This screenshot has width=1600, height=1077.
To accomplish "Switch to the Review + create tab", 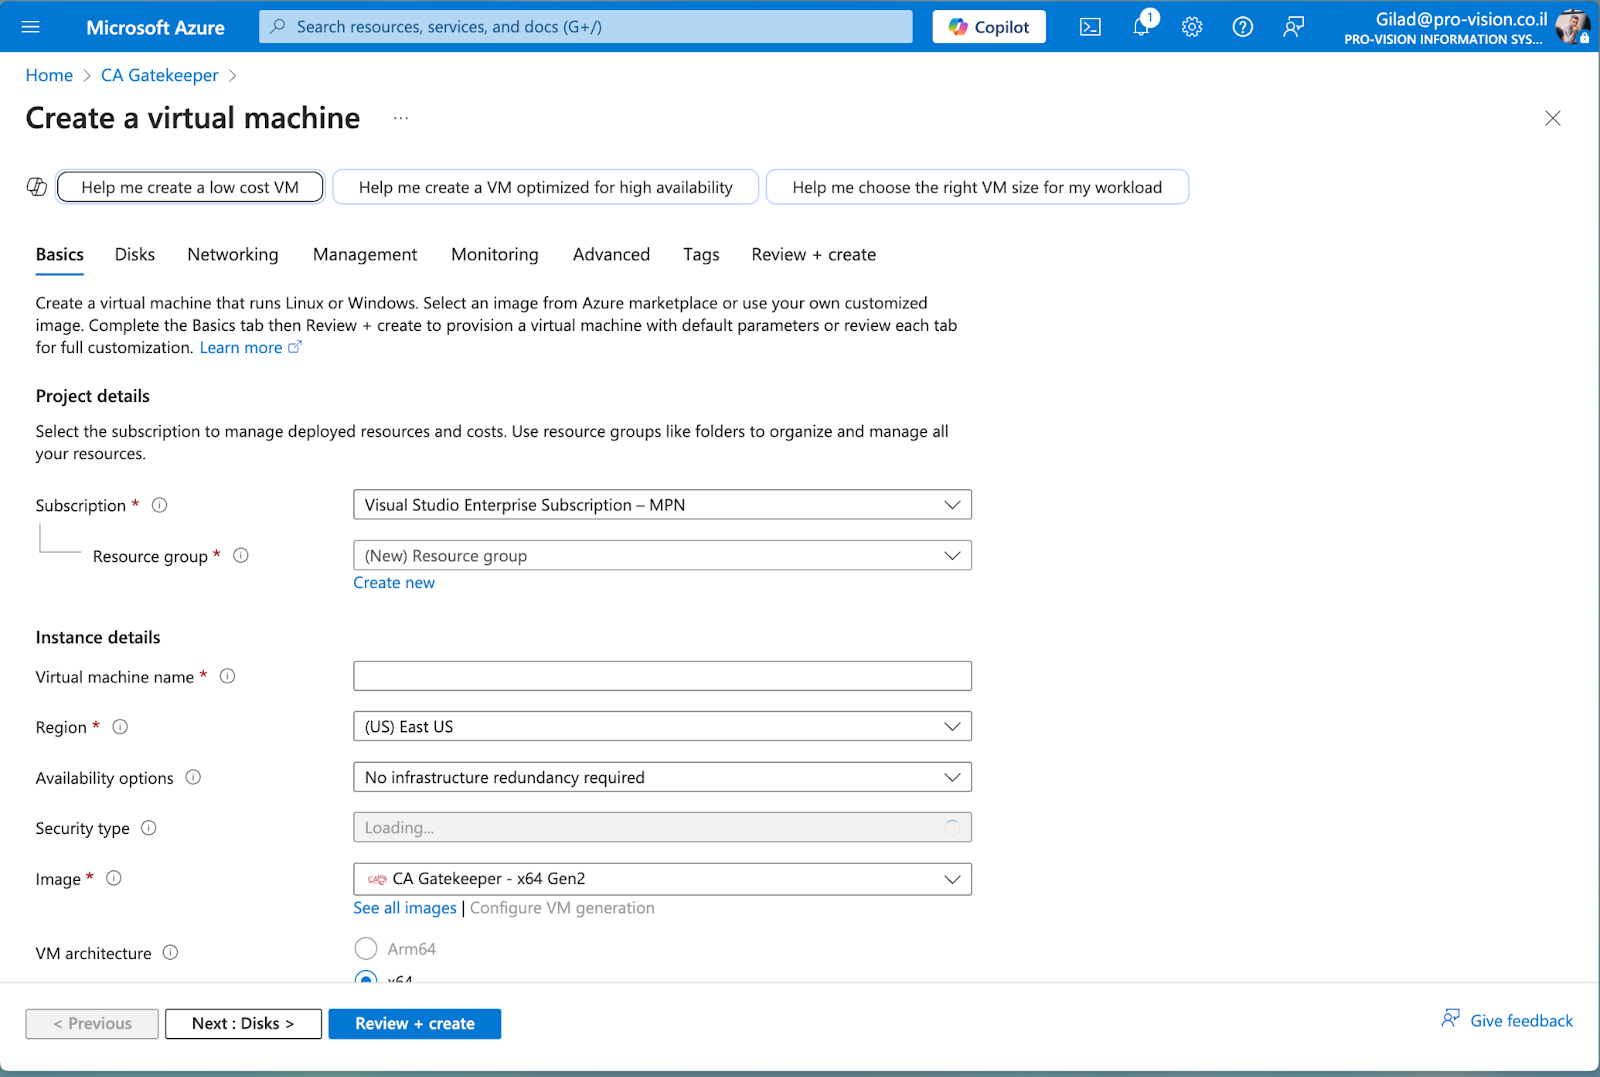I will [814, 255].
